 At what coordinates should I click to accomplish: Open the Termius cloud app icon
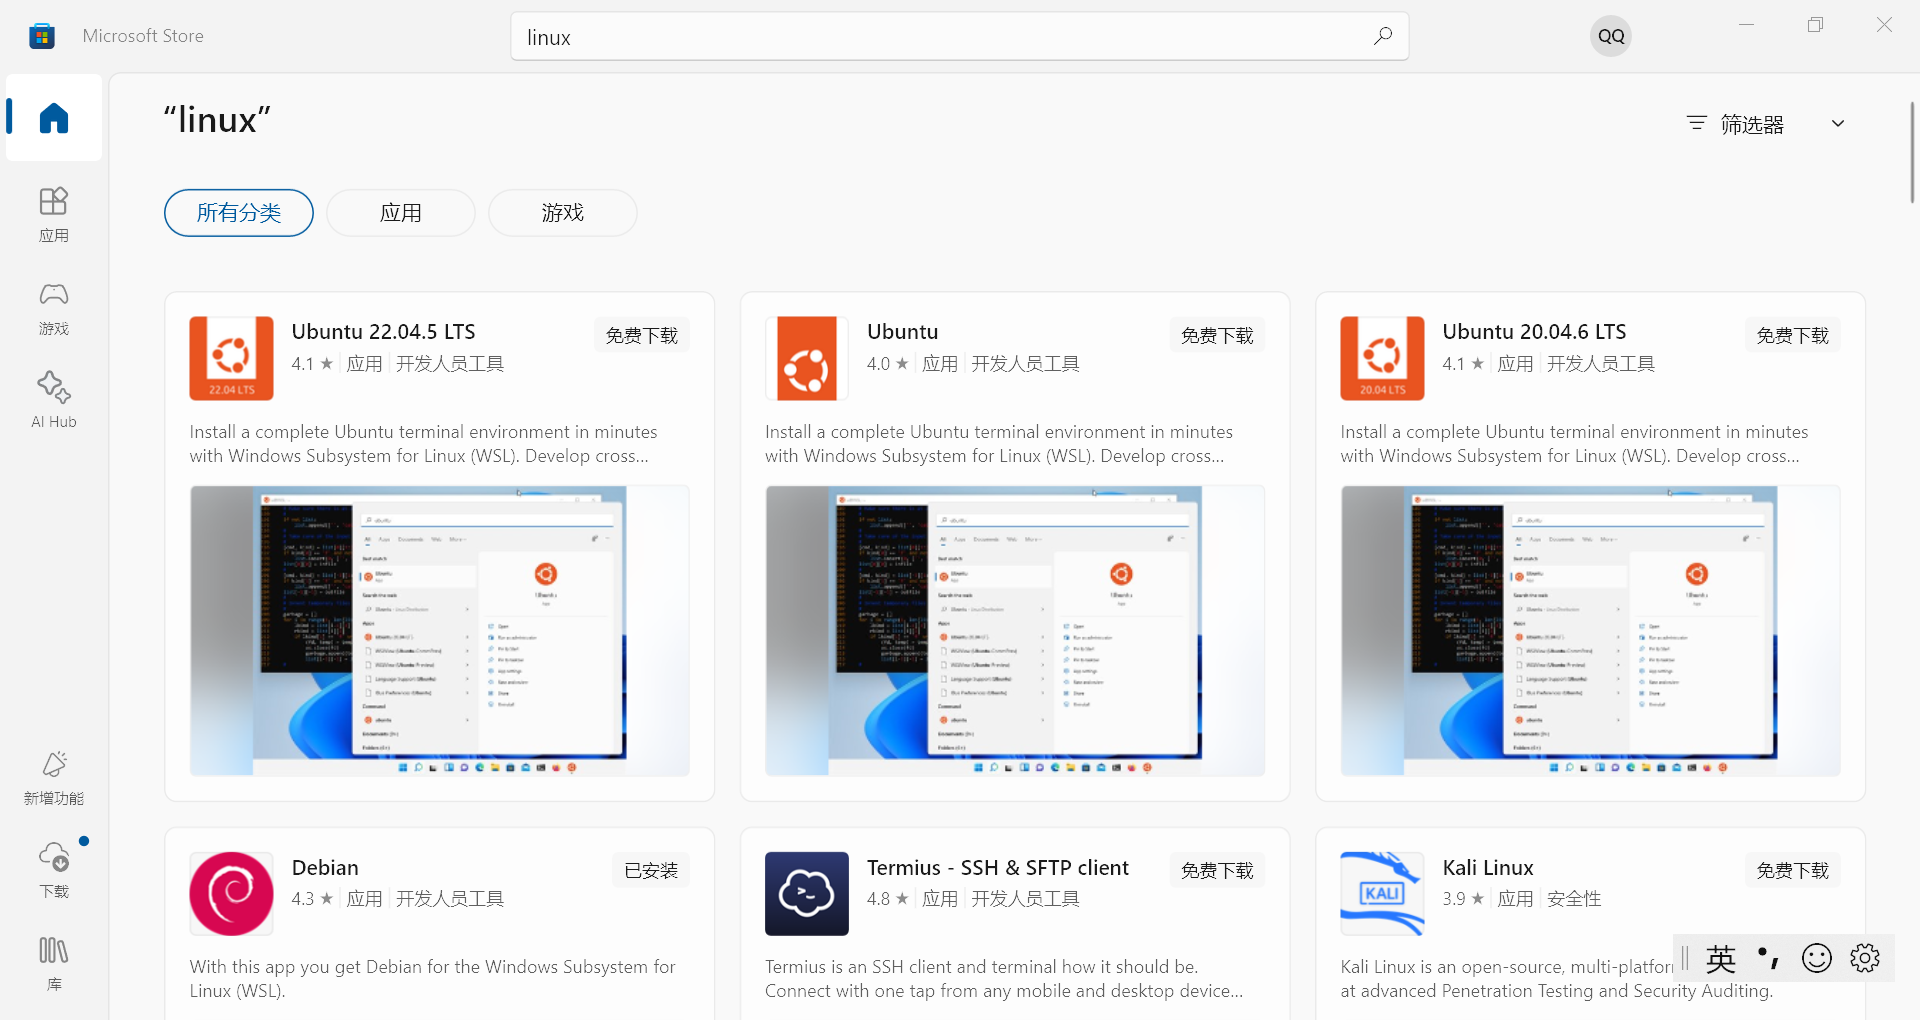coord(807,893)
